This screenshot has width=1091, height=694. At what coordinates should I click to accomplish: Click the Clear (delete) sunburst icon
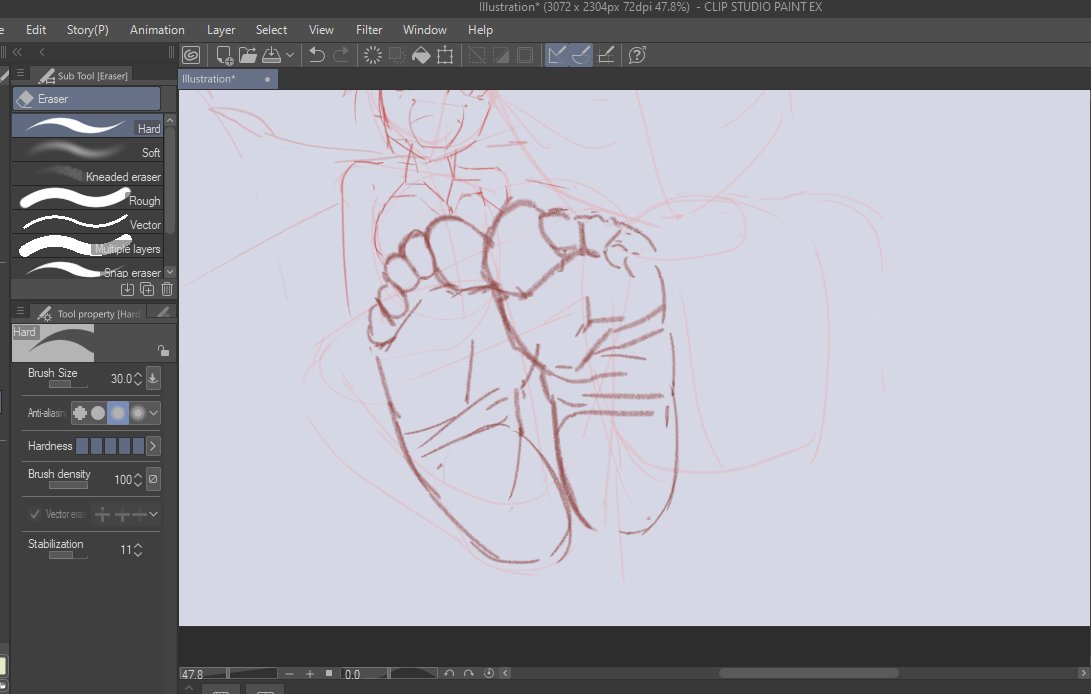point(373,55)
